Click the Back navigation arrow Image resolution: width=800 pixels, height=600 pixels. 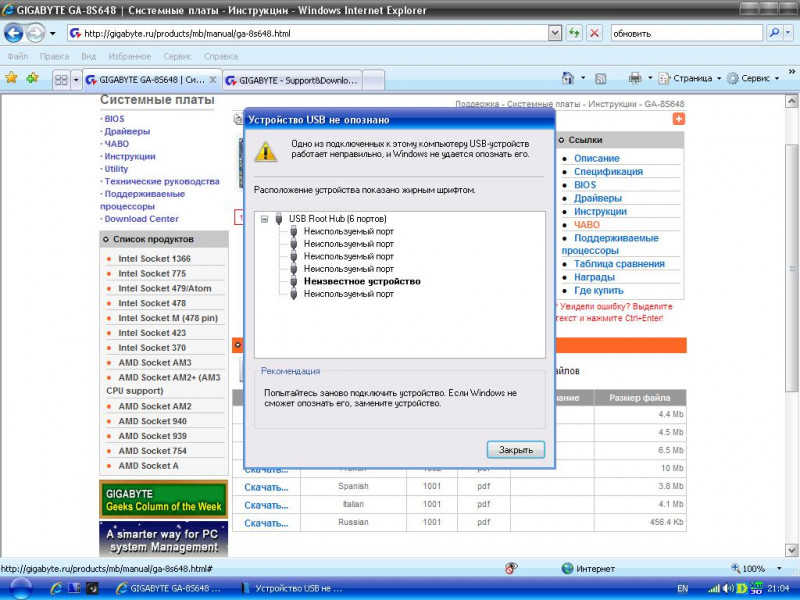pos(14,34)
